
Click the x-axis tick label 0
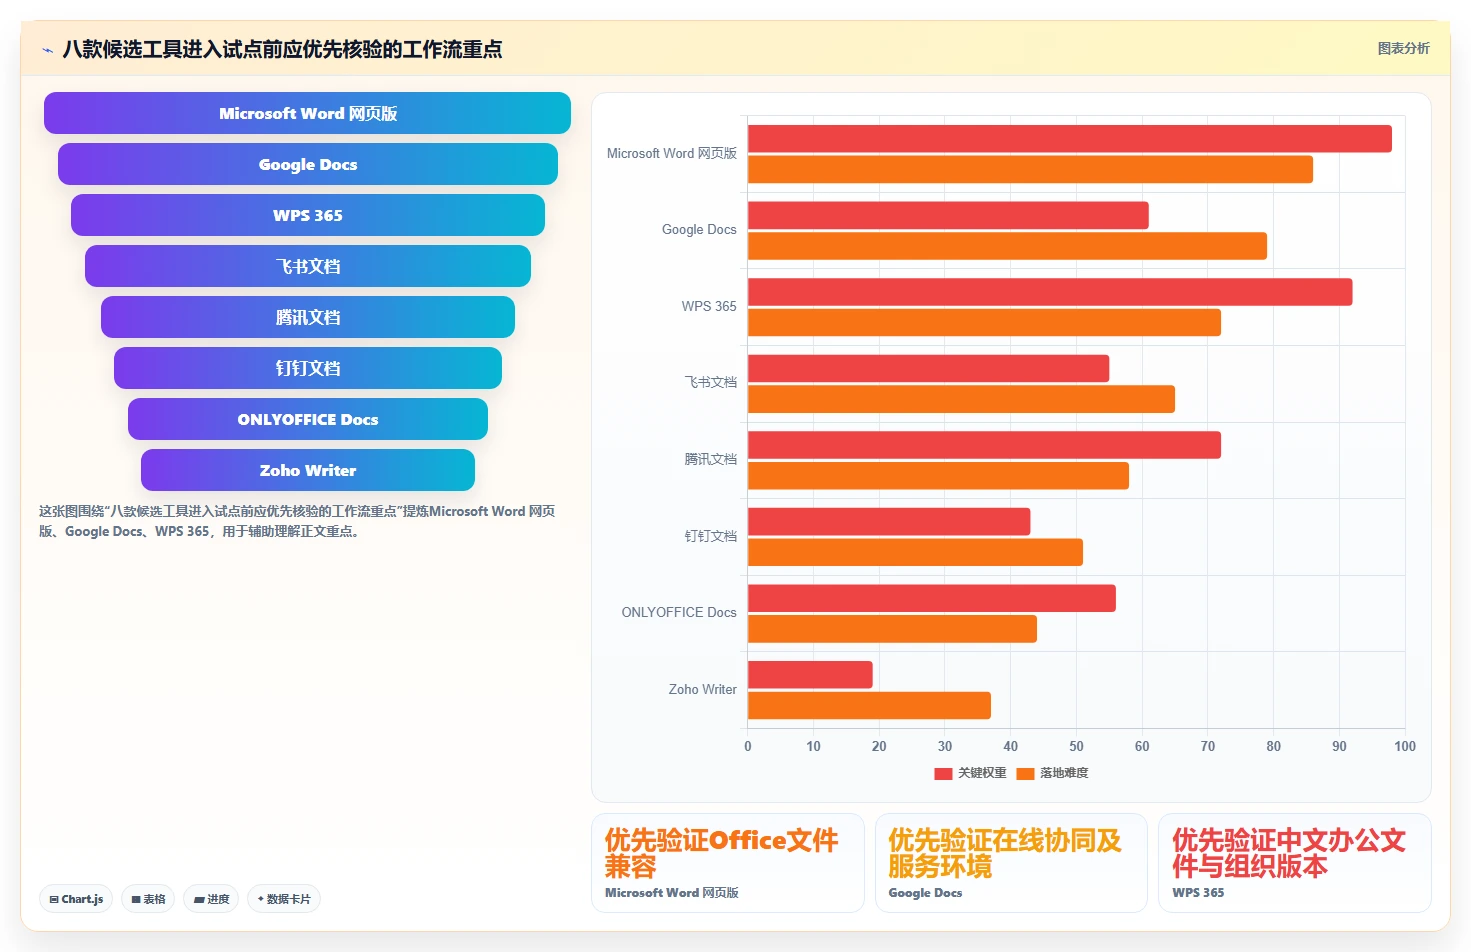(x=748, y=746)
